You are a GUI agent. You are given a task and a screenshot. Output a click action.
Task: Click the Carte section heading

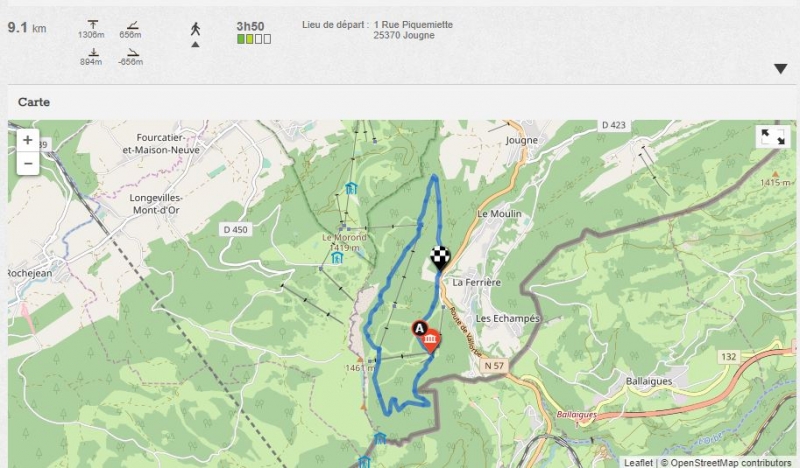(34, 102)
